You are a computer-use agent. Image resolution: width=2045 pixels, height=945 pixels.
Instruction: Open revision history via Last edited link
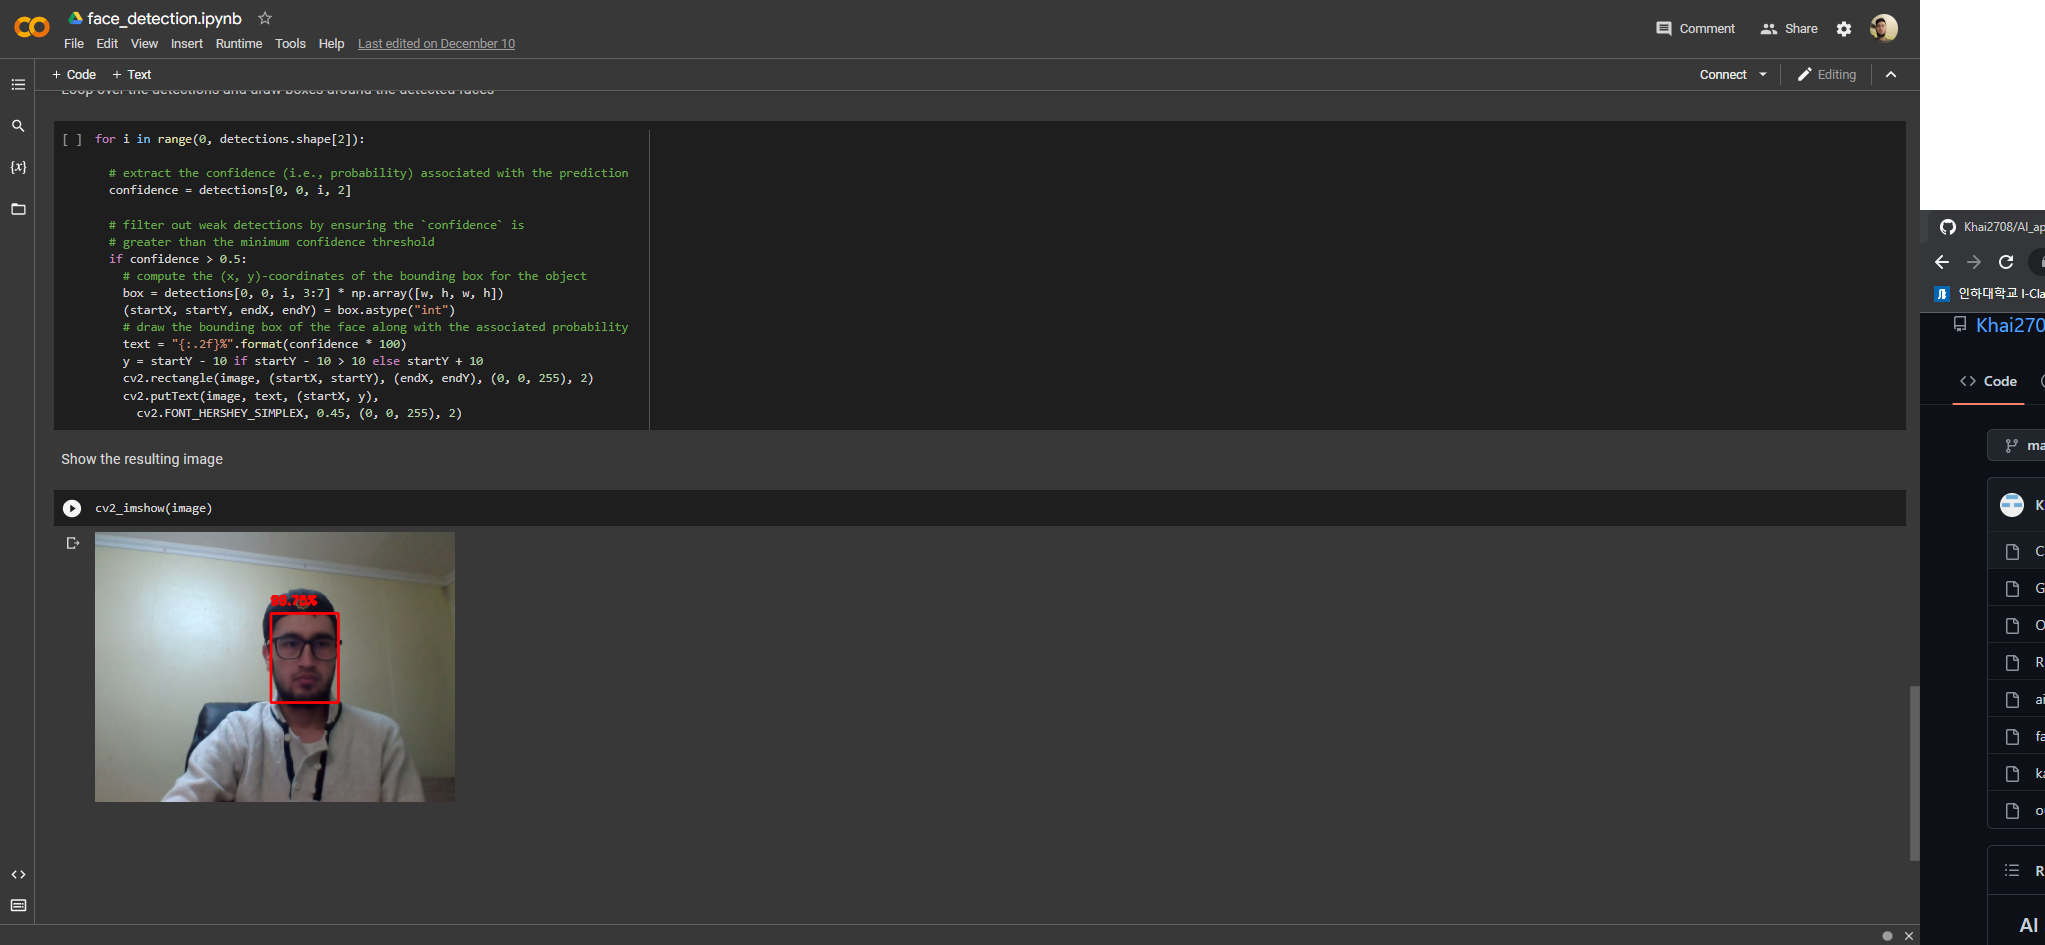(x=436, y=44)
